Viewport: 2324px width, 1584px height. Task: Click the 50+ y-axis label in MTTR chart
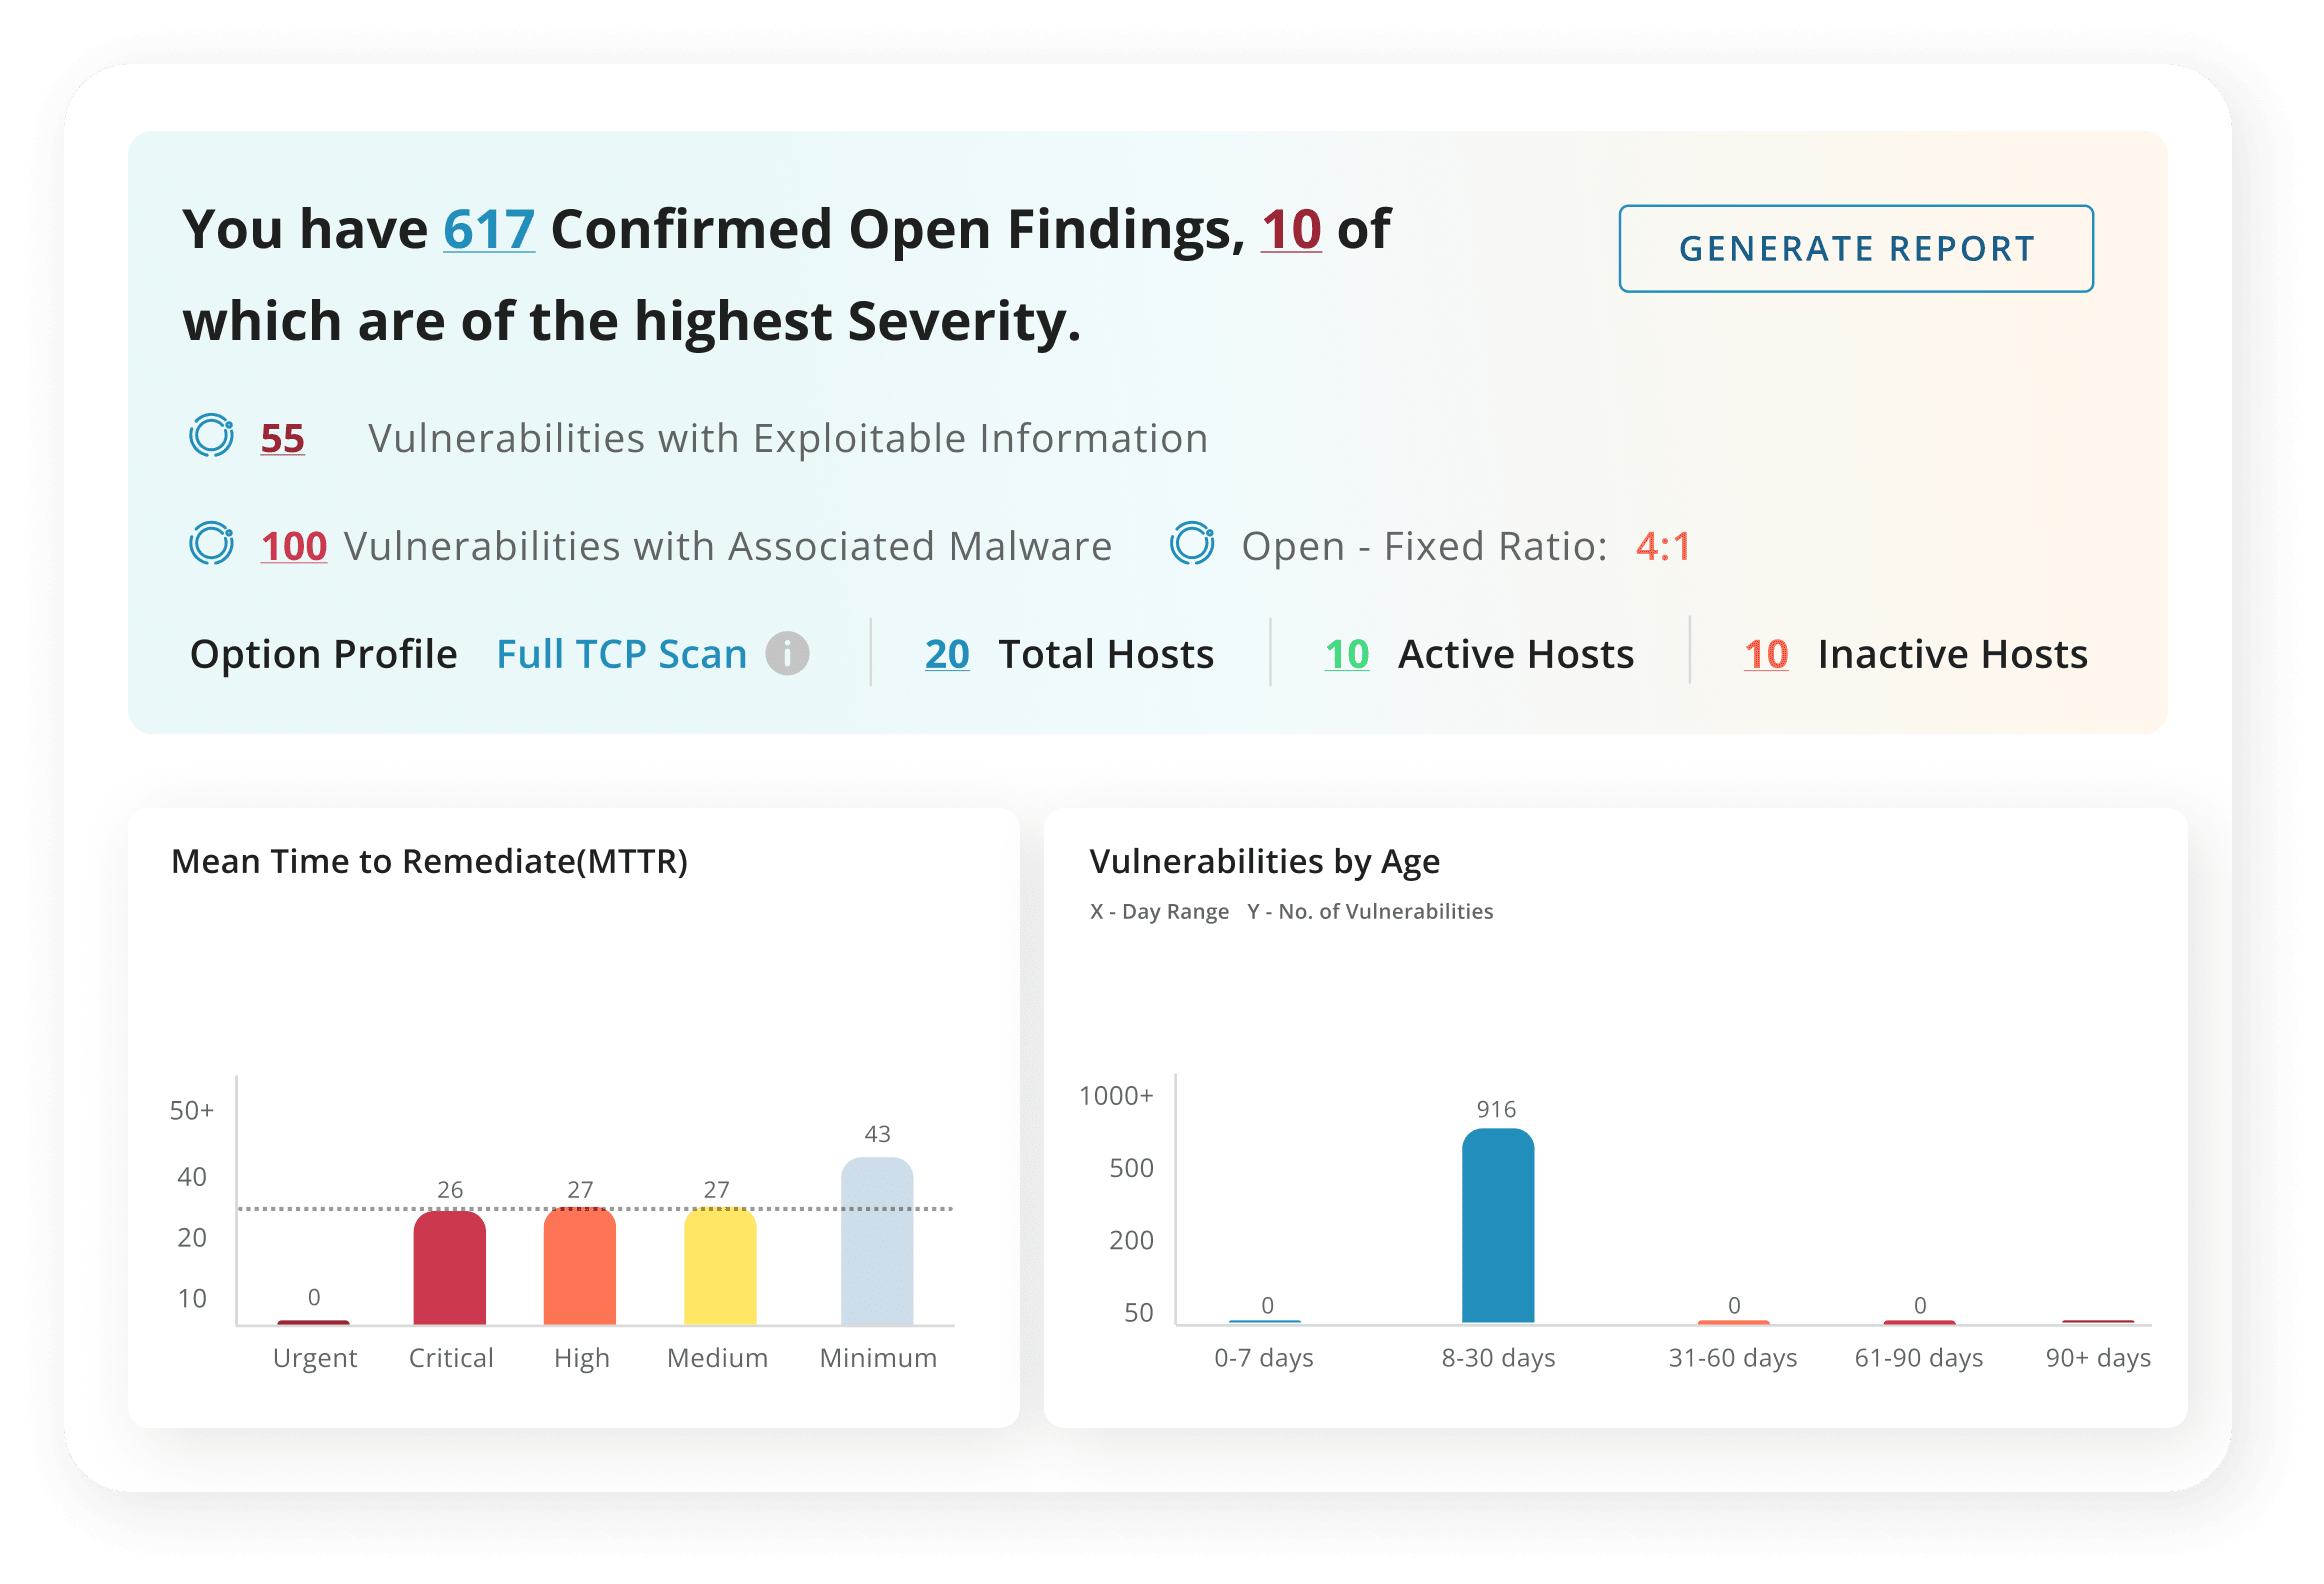click(x=192, y=1110)
